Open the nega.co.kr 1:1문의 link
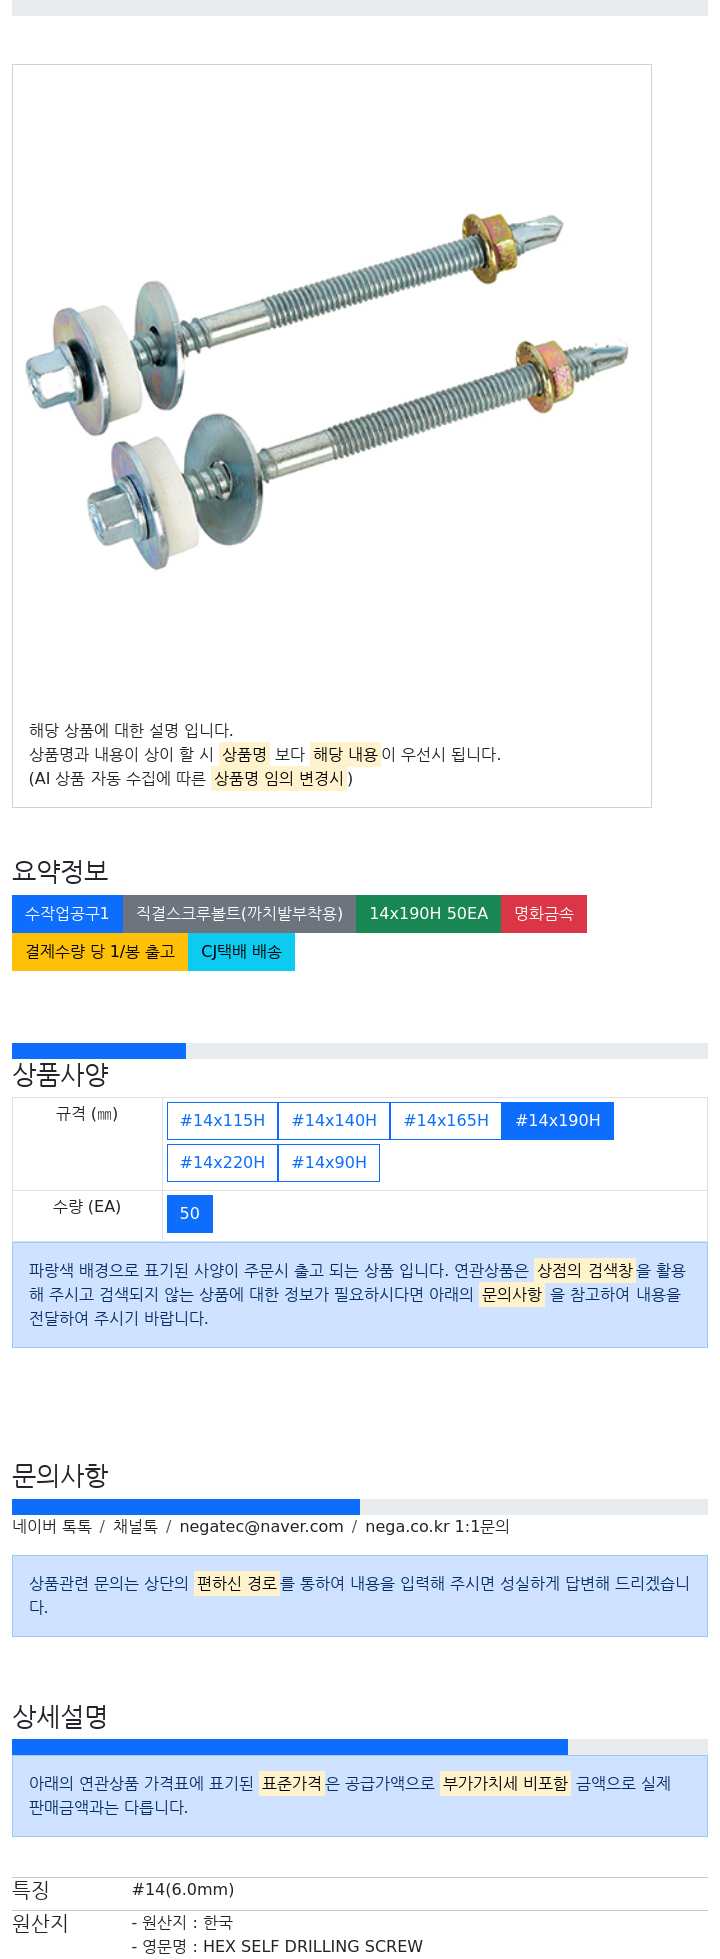The image size is (720, 1959). 437,1527
